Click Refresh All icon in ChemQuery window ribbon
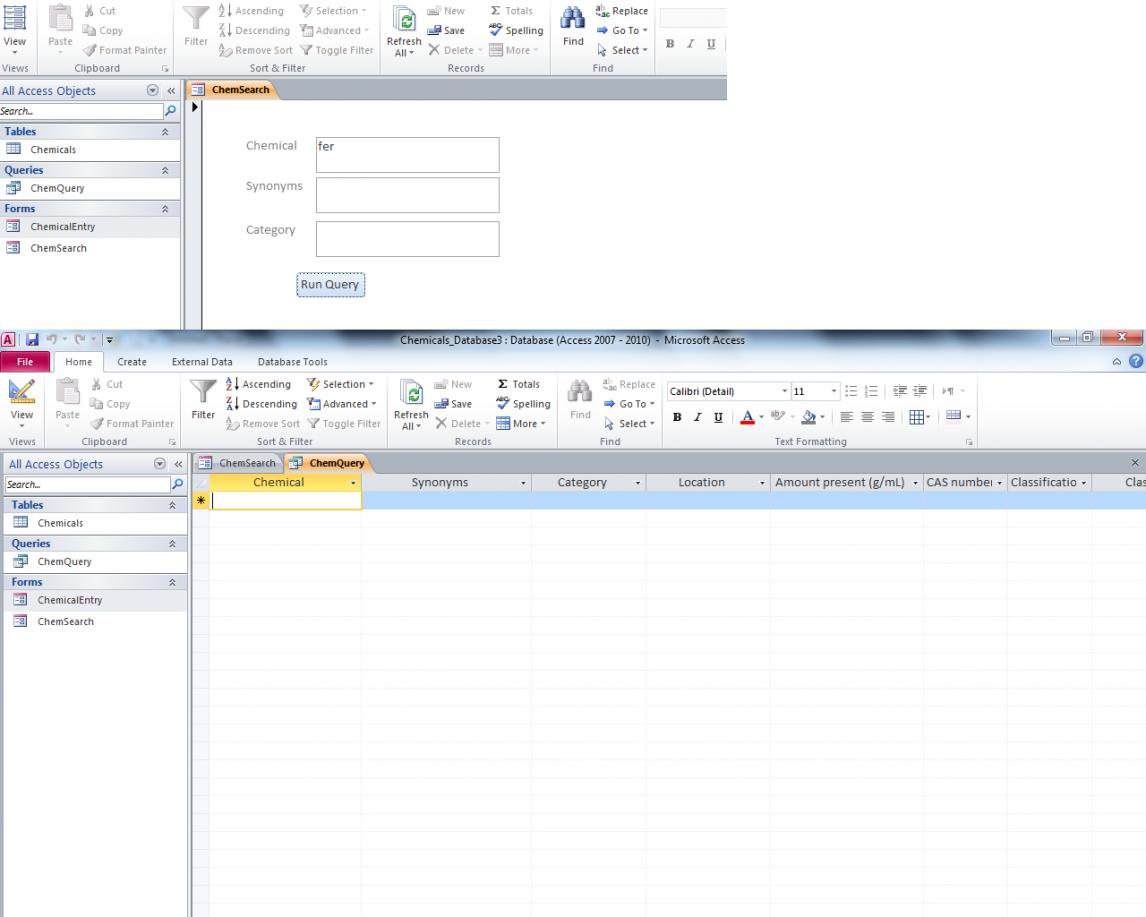The width and height of the screenshot is (1146, 917). point(411,393)
